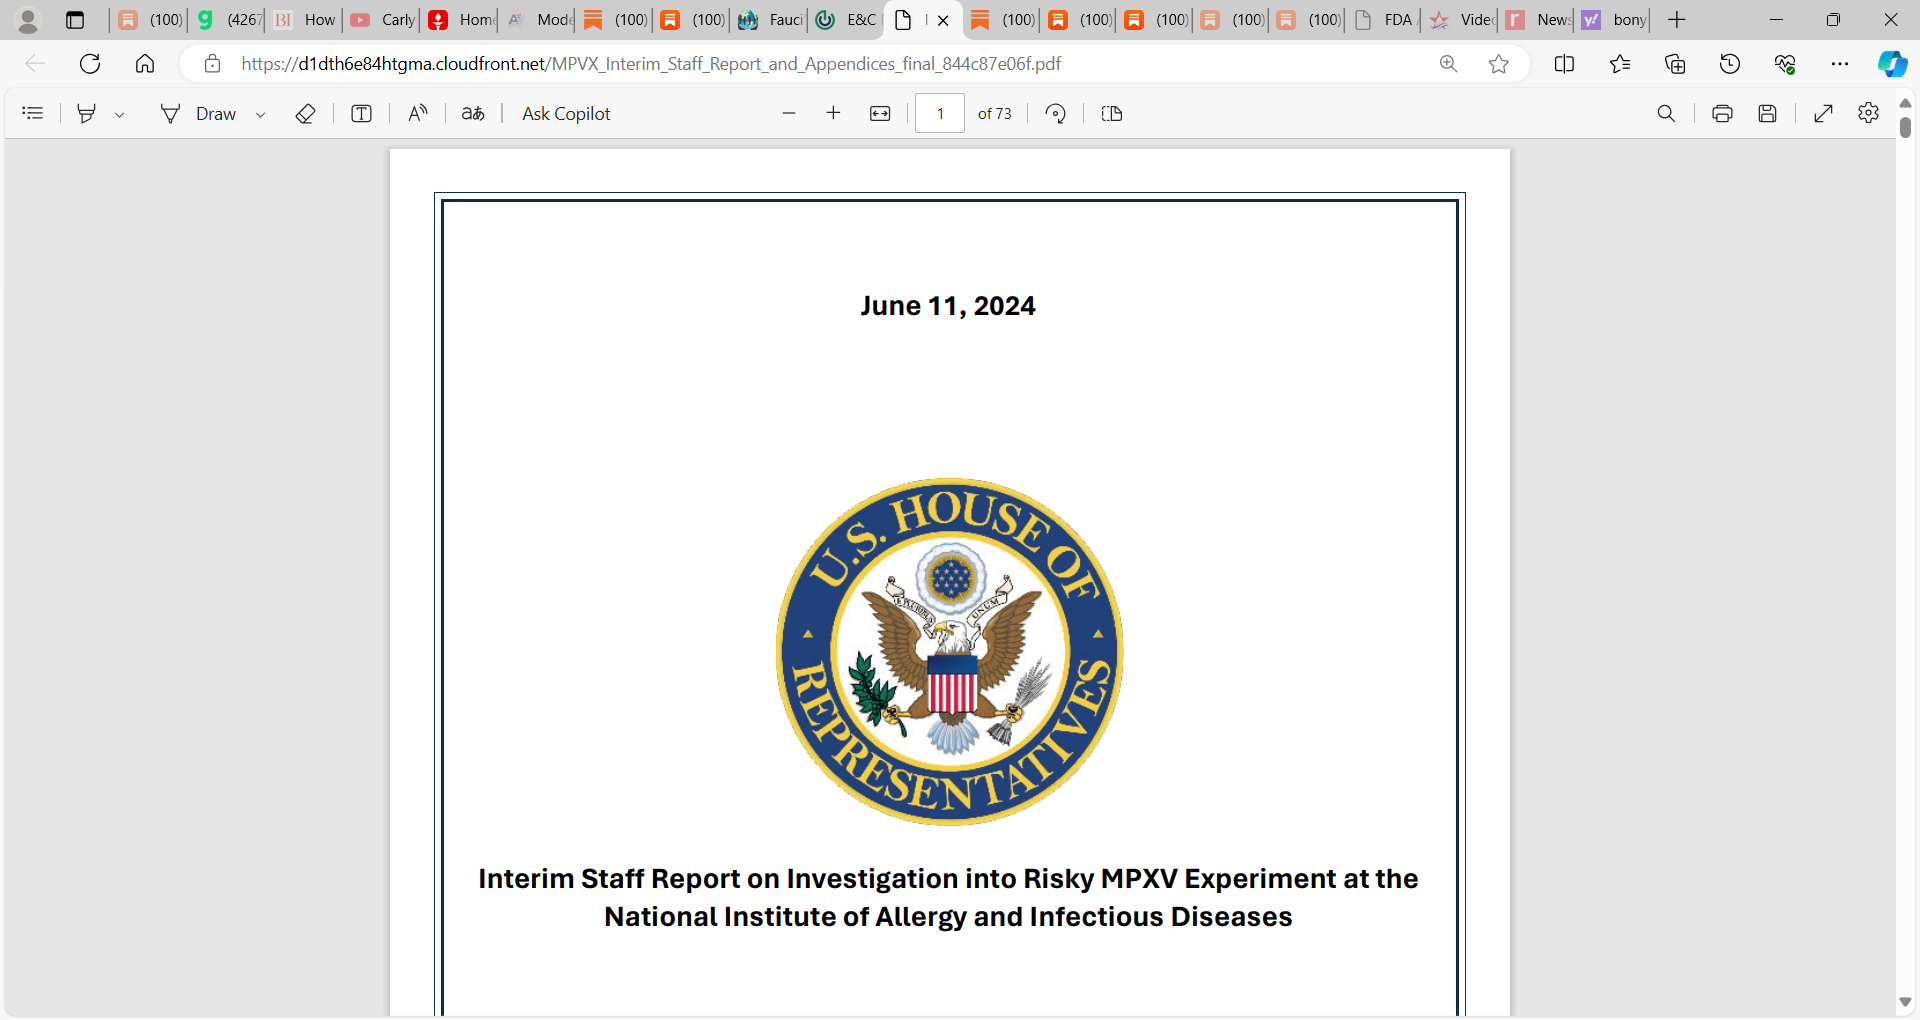Click the vertical scrollbar thumb
Viewport: 1920px width, 1020px height.
coord(1906,128)
